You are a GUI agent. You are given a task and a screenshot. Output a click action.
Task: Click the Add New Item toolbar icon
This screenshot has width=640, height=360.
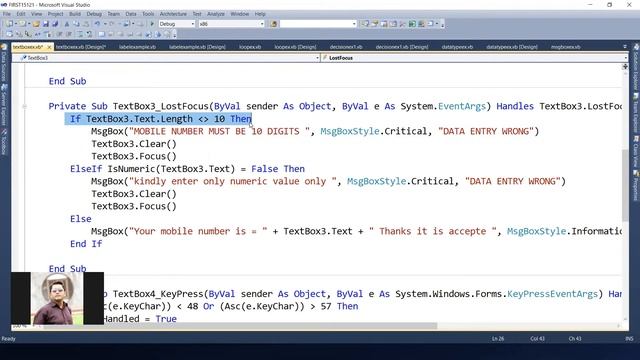[22, 24]
